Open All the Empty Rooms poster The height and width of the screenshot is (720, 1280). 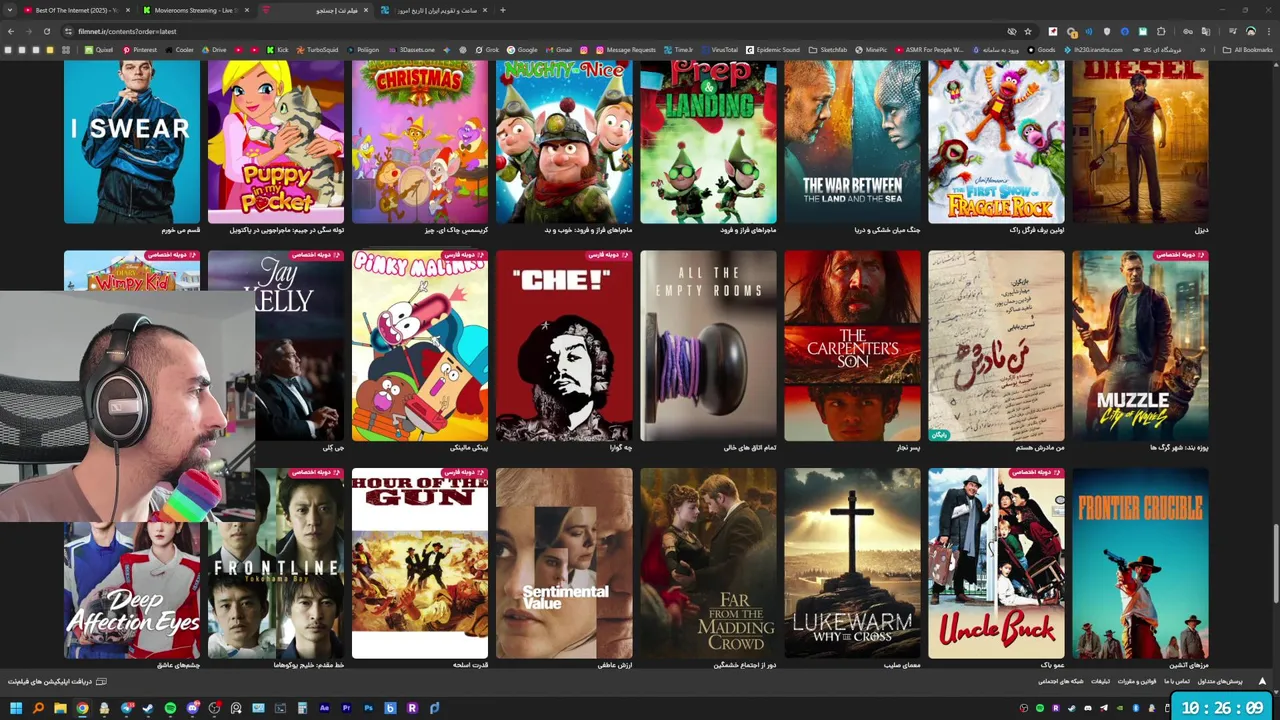pyautogui.click(x=708, y=346)
